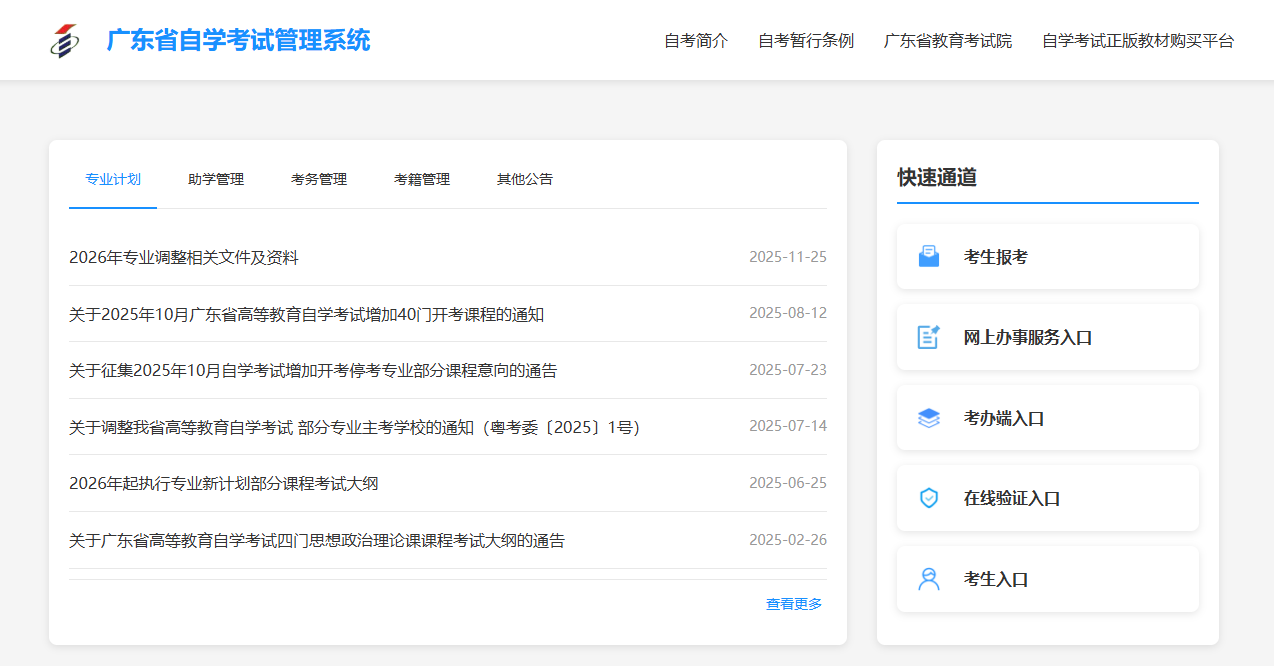This screenshot has height=666, width=1274.
Task: Click the 网上办事服务入口 document icon
Action: (x=929, y=337)
